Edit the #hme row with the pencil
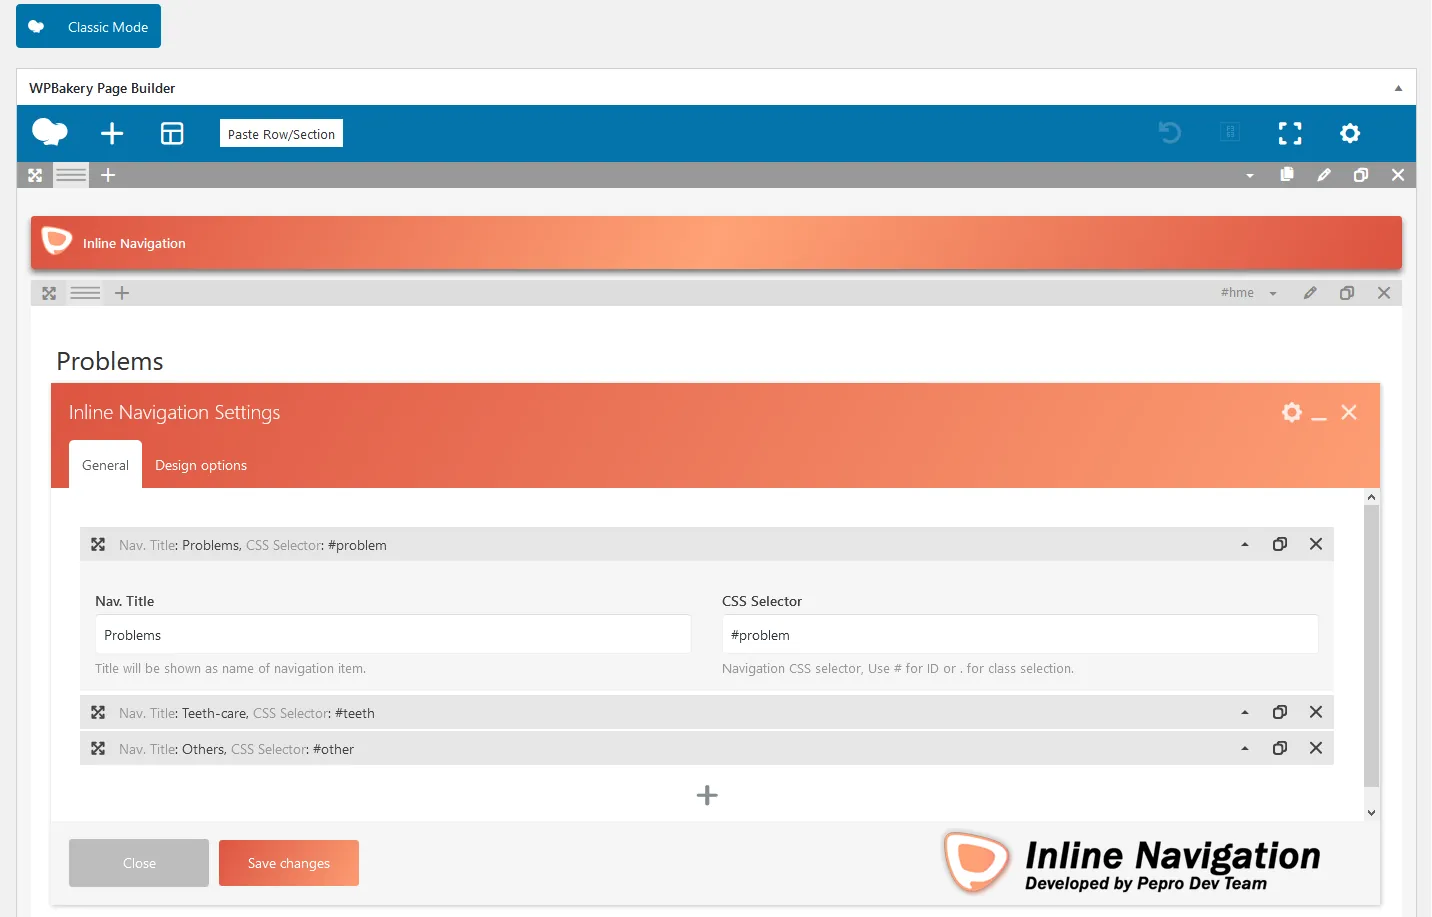1432x917 pixels. pyautogui.click(x=1310, y=293)
